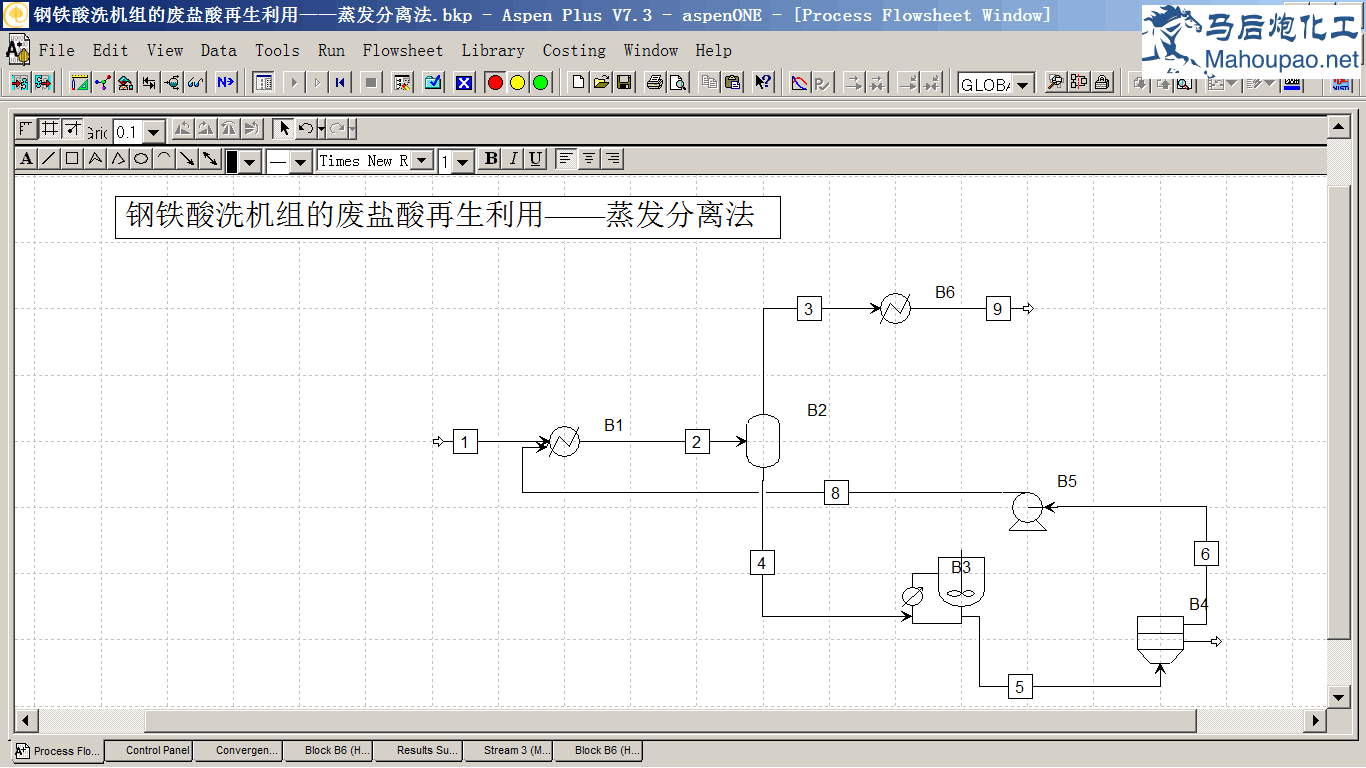Select the text tool A in draw toolbar
The height and width of the screenshot is (768, 1366).
click(26, 159)
